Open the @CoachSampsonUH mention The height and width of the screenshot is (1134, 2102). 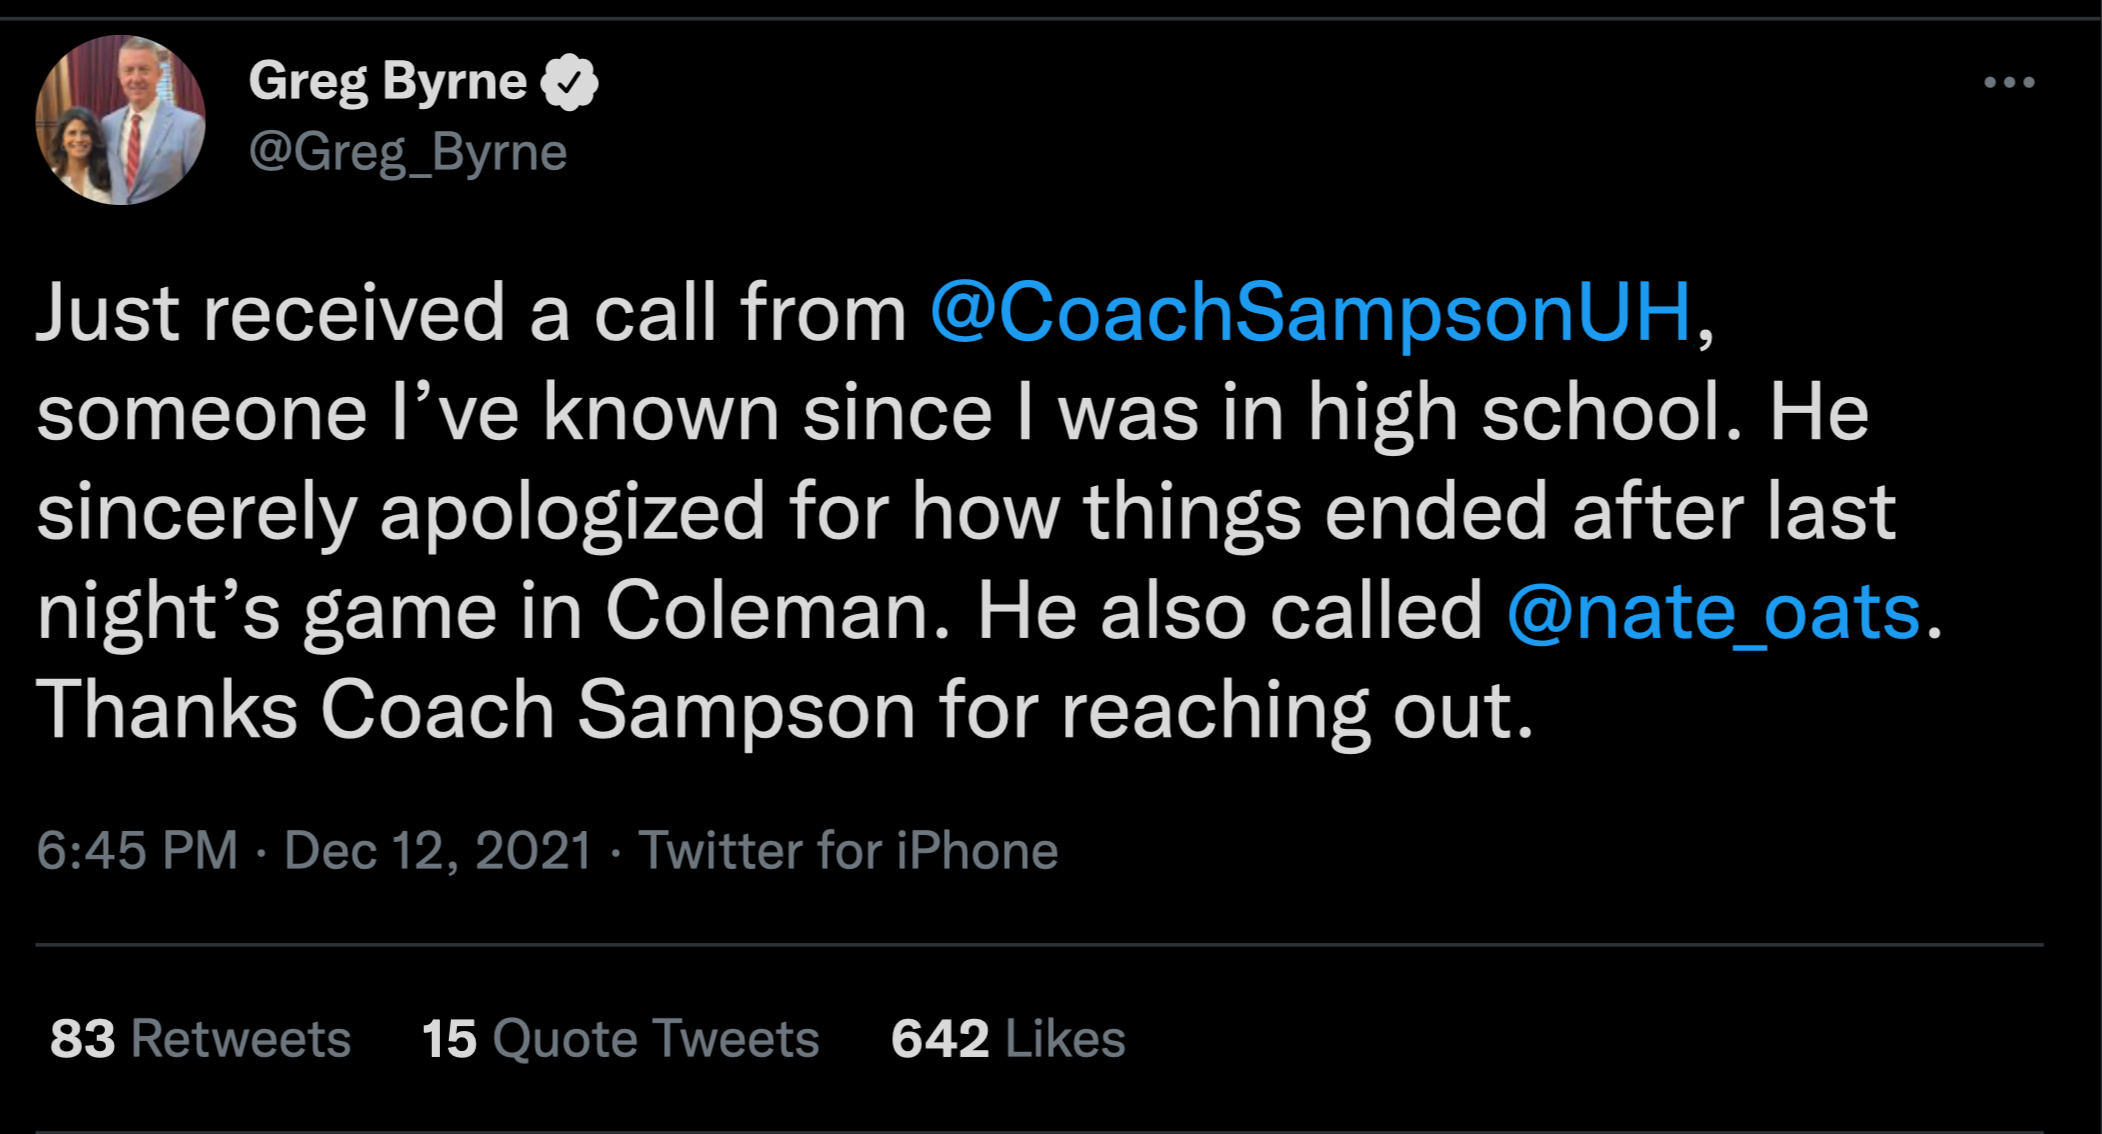tap(1310, 312)
